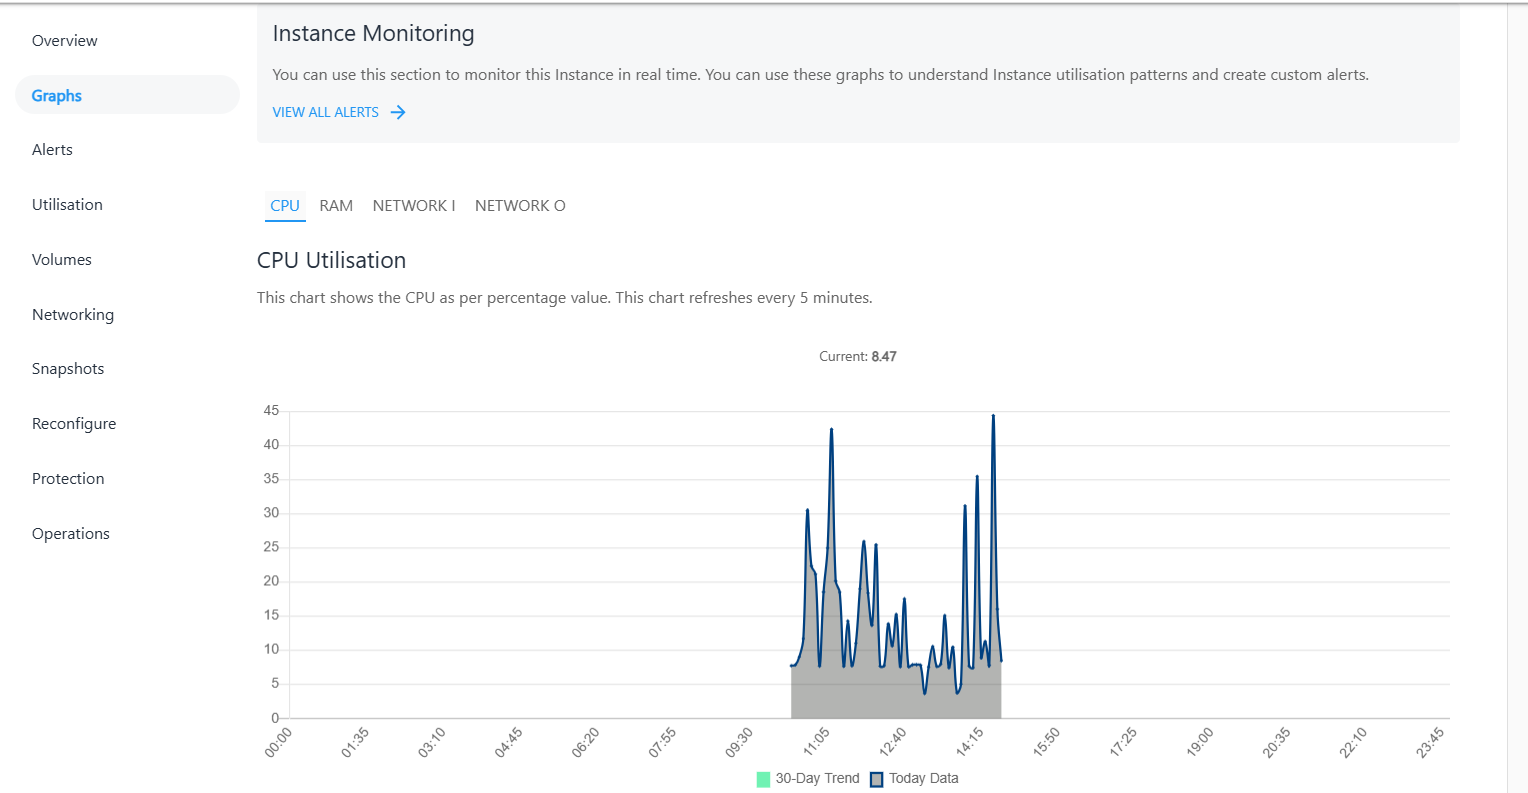Open the Overview section in the sidebar
Viewport: 1528px width, 793px height.
(x=64, y=40)
